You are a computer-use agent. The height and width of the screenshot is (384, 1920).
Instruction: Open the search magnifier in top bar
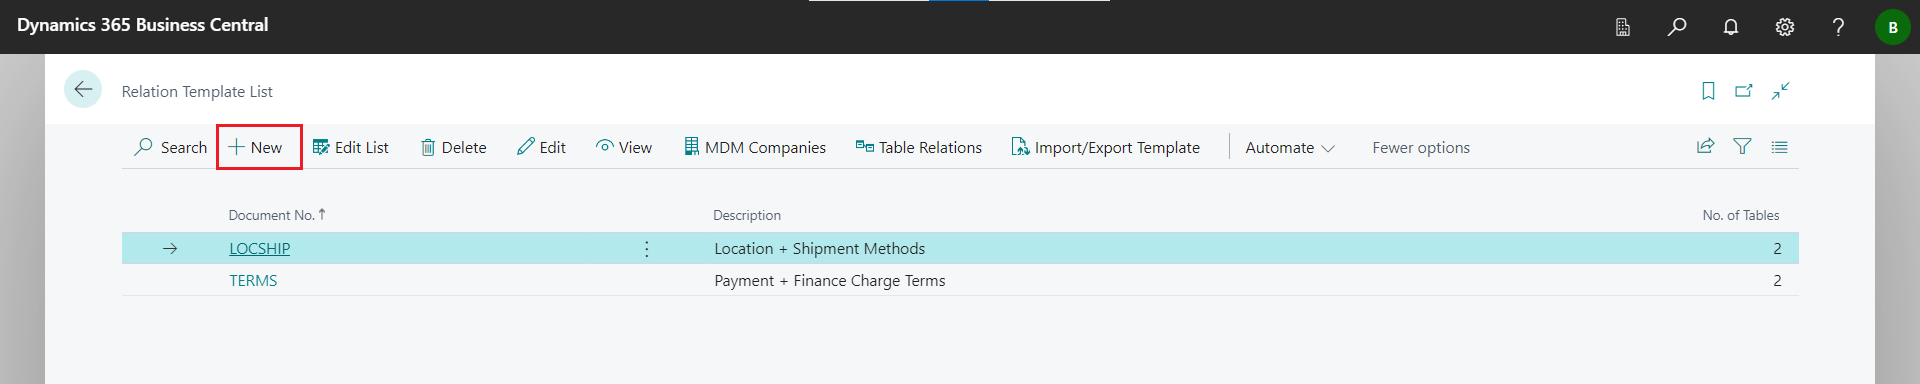1677,27
